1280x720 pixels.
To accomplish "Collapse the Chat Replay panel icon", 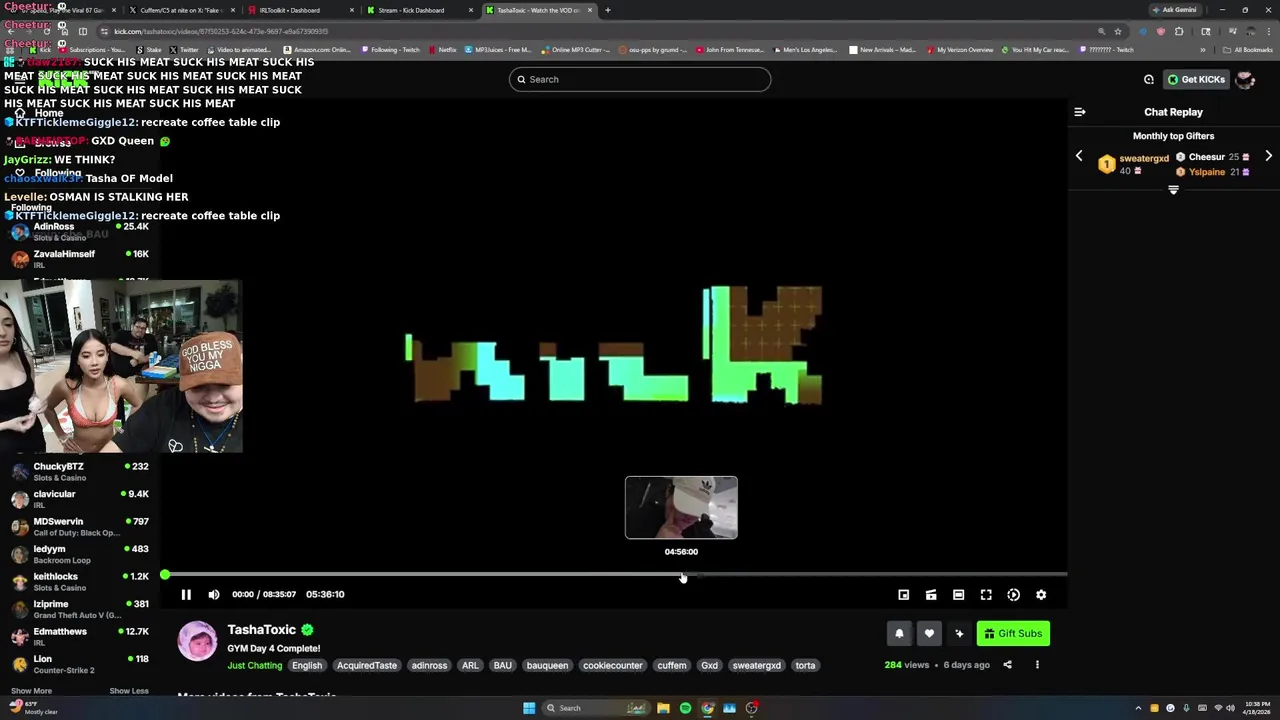I will click(x=1080, y=112).
